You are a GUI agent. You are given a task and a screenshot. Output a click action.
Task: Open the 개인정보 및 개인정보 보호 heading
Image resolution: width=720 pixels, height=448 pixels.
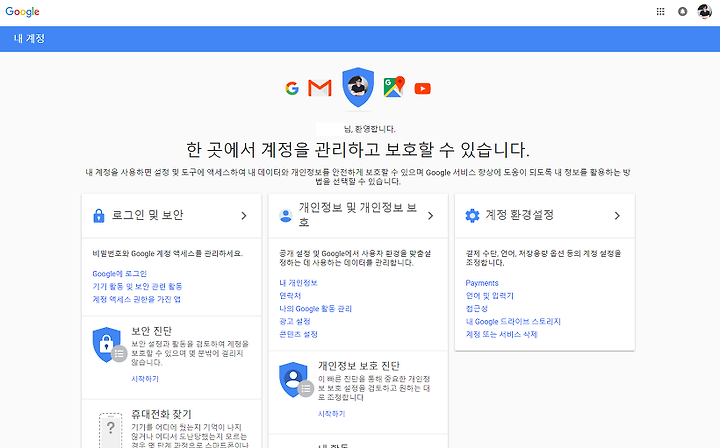tap(358, 215)
